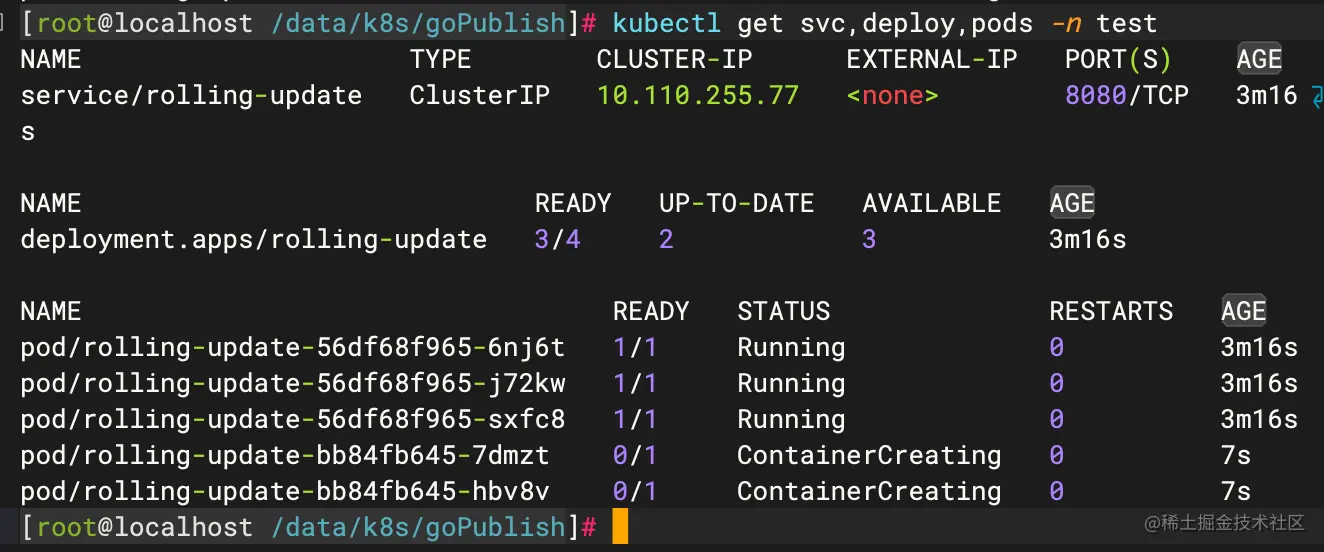Click the deployment age 3m16s
The height and width of the screenshot is (552, 1324).
point(1088,240)
